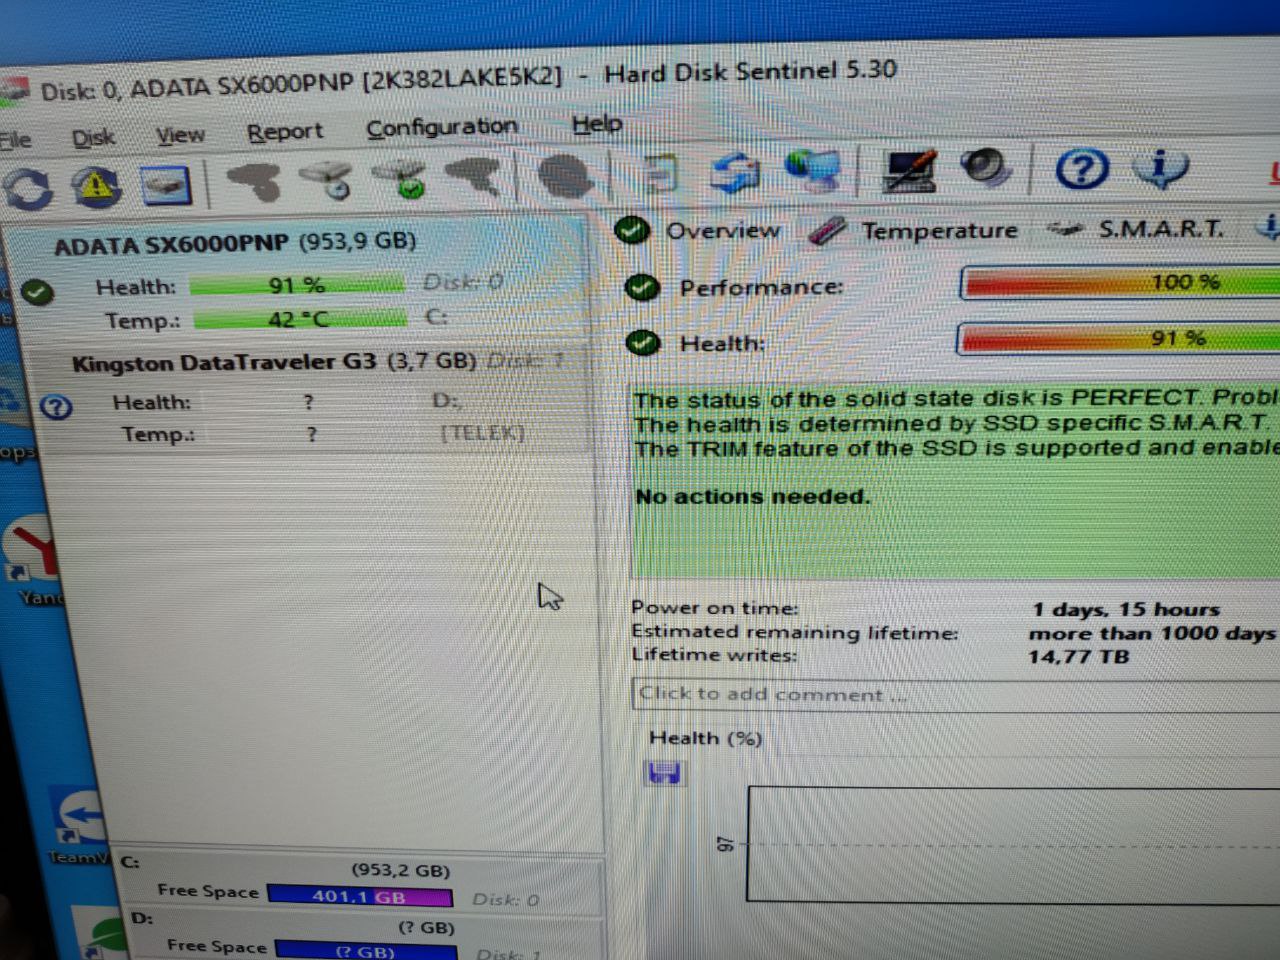1280x960 pixels.
Task: Click the 'Health (%)' chart heading
Action: pos(705,738)
